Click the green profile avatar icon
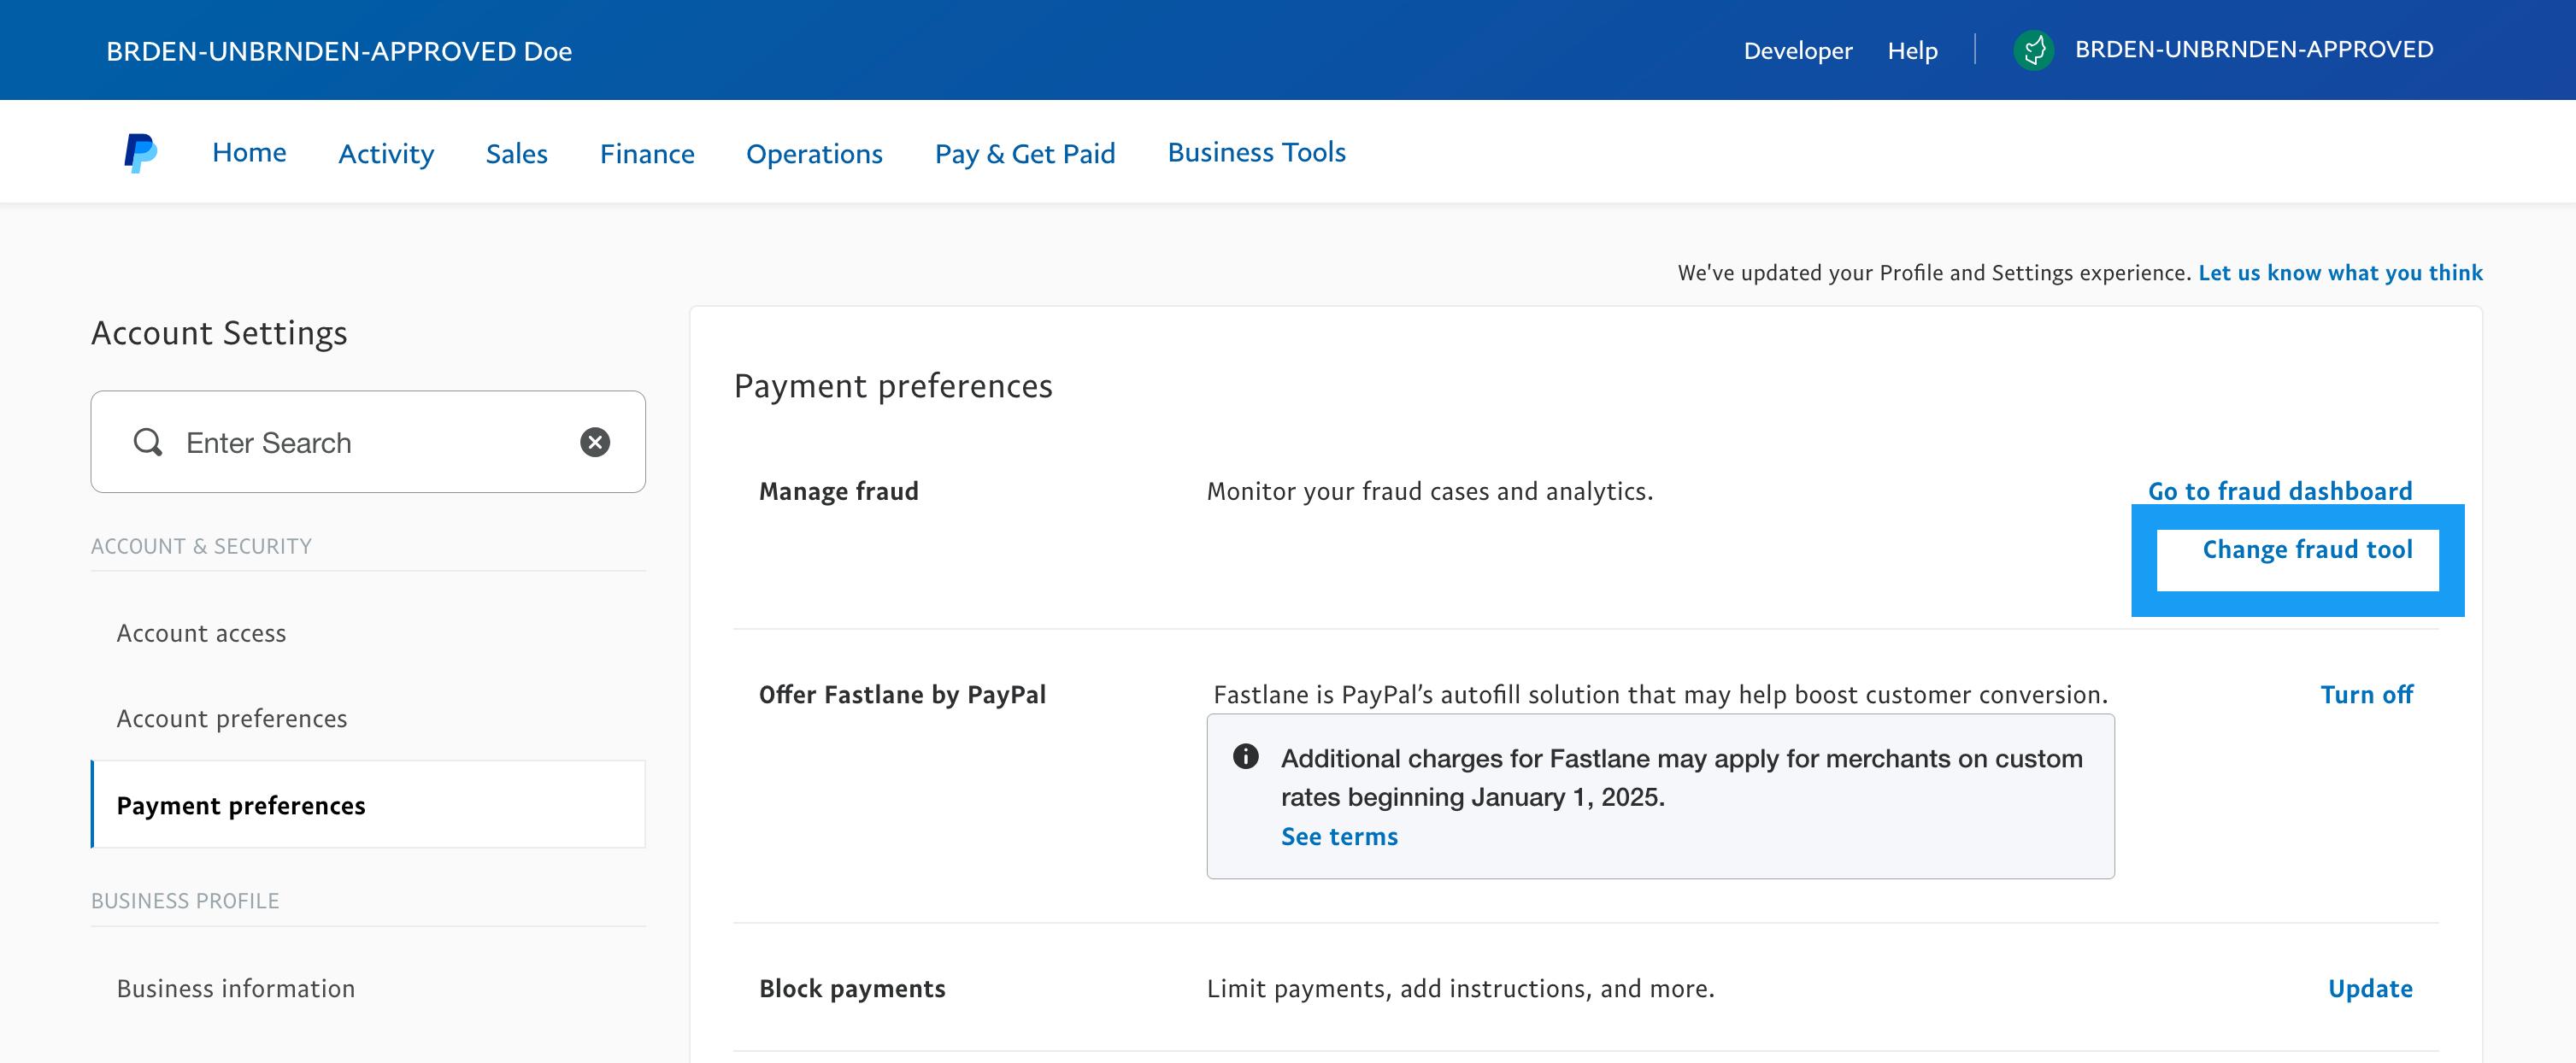 [x=2033, y=50]
